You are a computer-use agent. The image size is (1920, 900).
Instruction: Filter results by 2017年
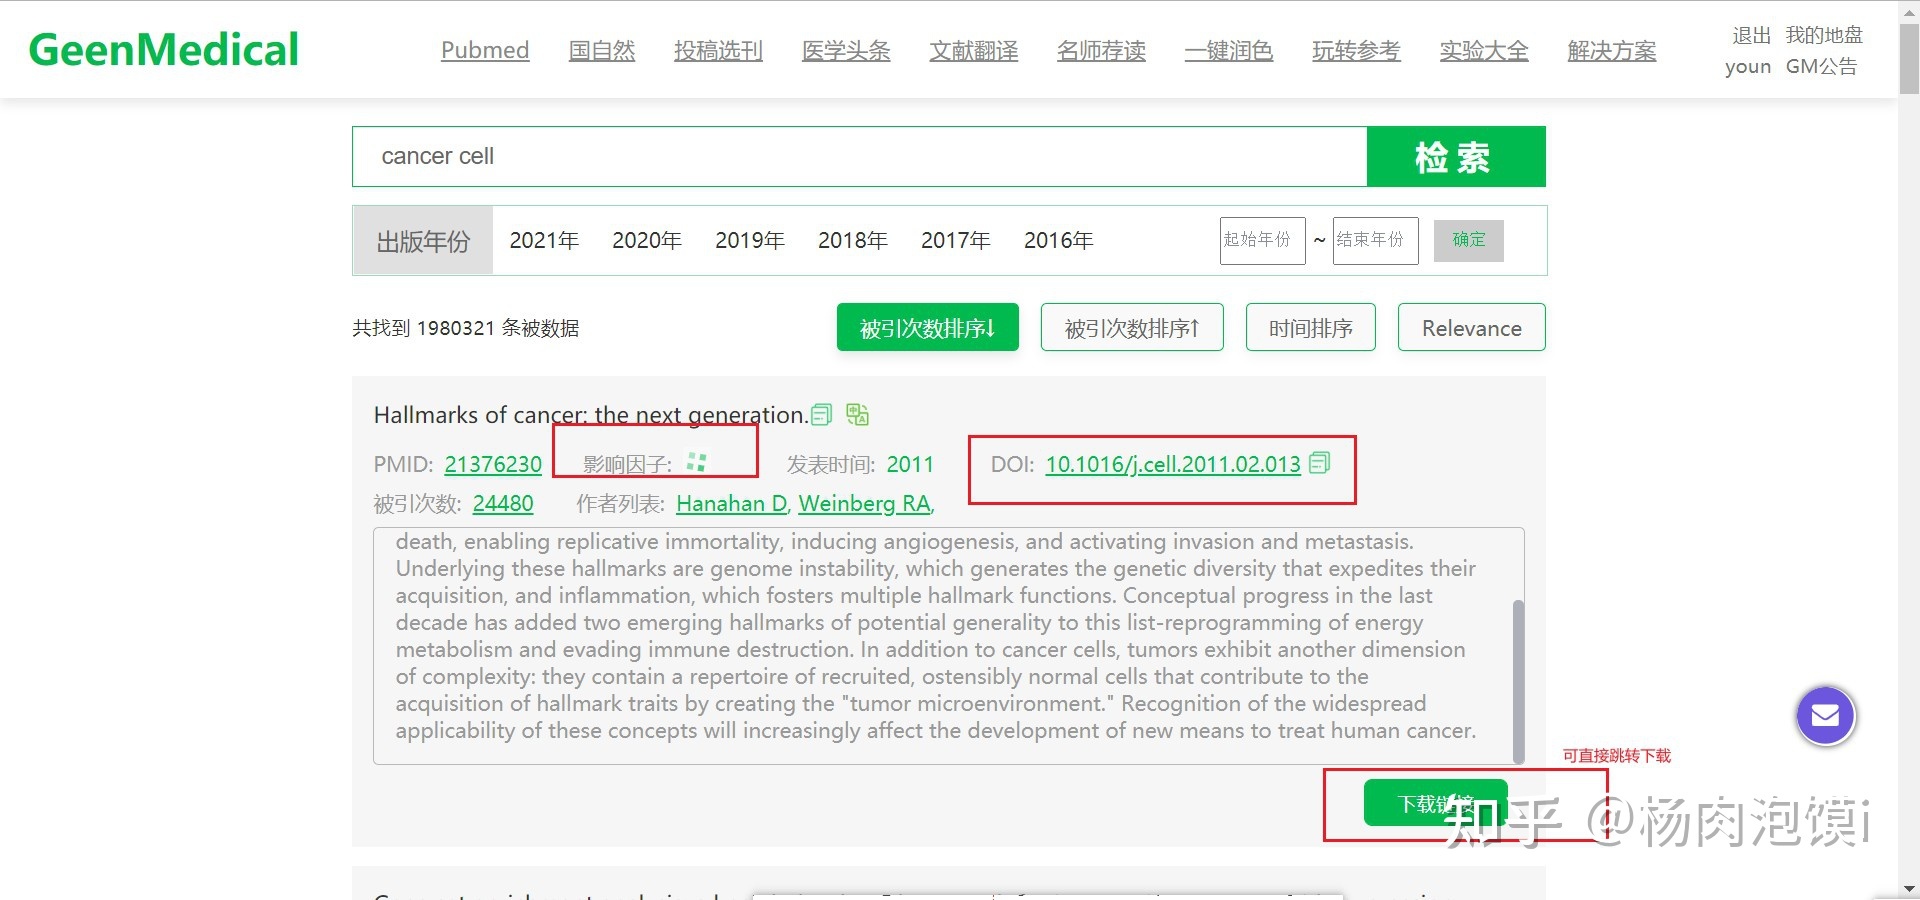pyautogui.click(x=956, y=240)
